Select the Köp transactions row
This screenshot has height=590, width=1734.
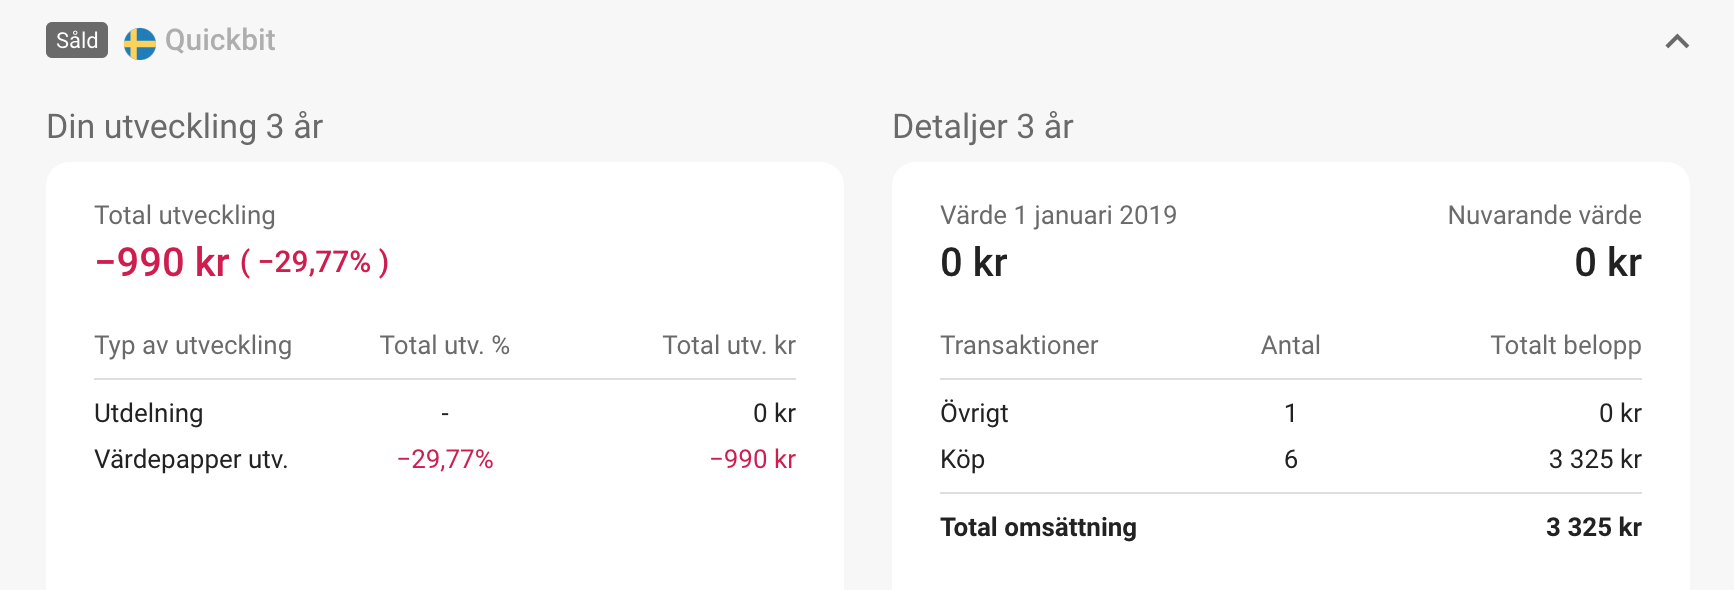pos(1291,459)
